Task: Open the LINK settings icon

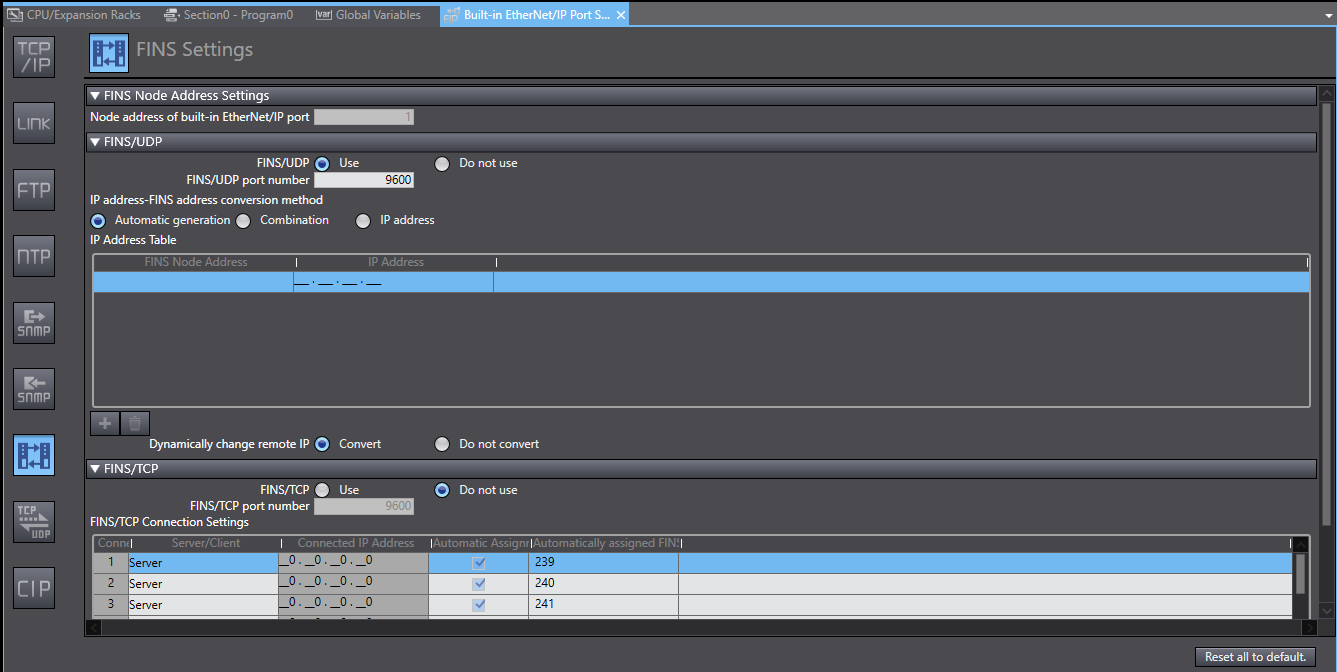Action: [x=34, y=124]
